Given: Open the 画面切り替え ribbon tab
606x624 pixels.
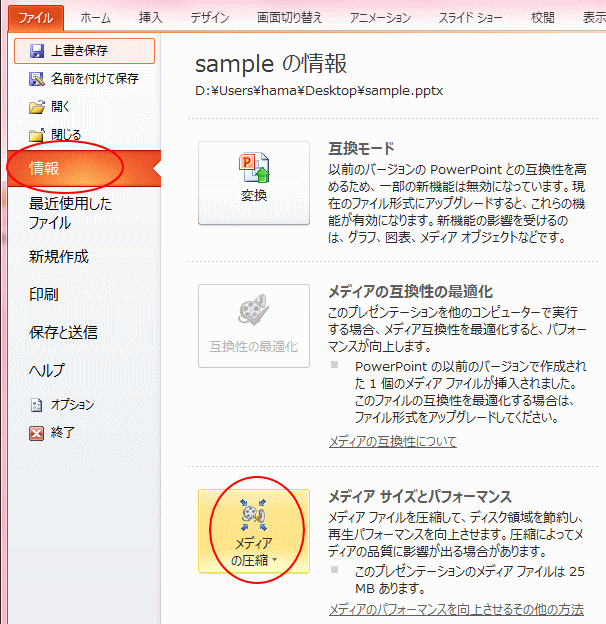Looking at the screenshot, I should (x=289, y=18).
